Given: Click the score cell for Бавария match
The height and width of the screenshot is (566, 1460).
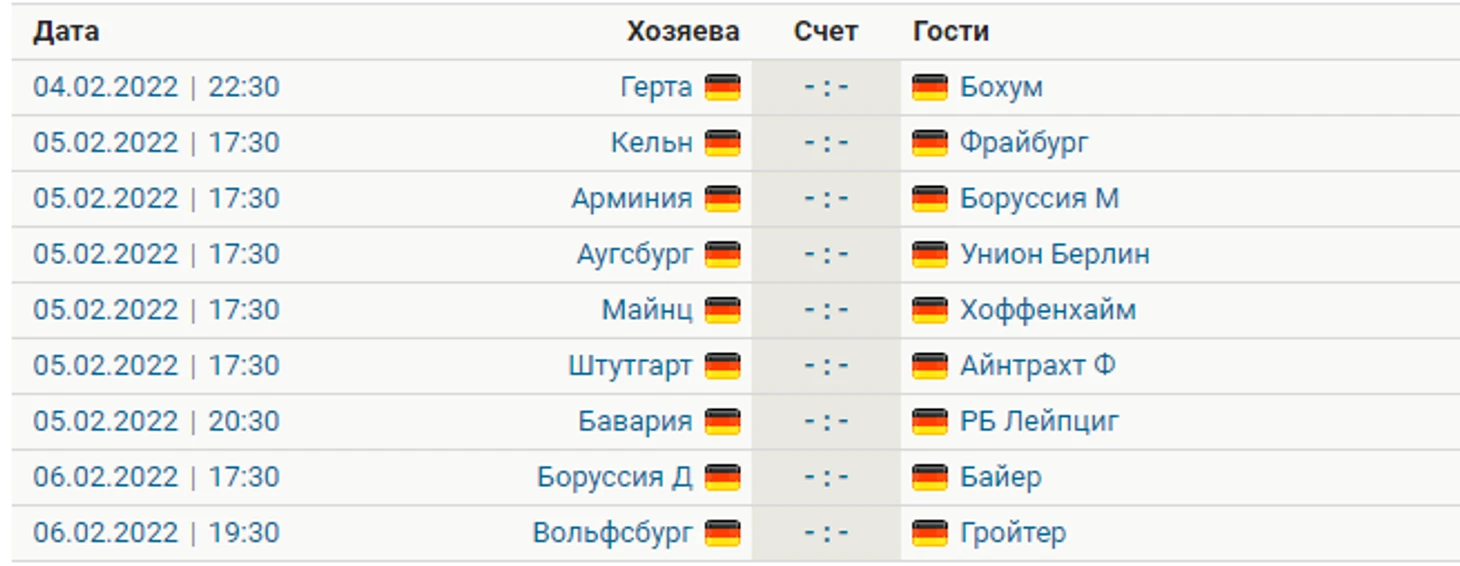Looking at the screenshot, I should coord(826,422).
